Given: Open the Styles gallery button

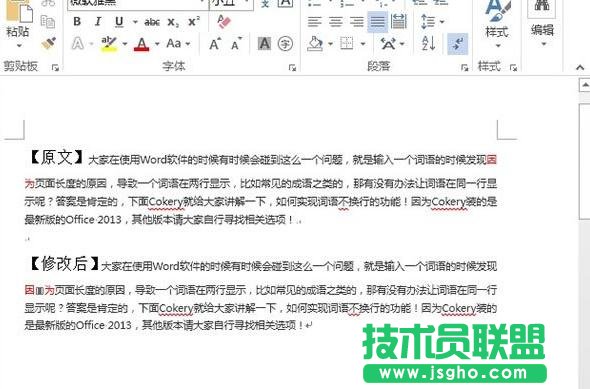Looking at the screenshot, I should pyautogui.click(x=497, y=23).
